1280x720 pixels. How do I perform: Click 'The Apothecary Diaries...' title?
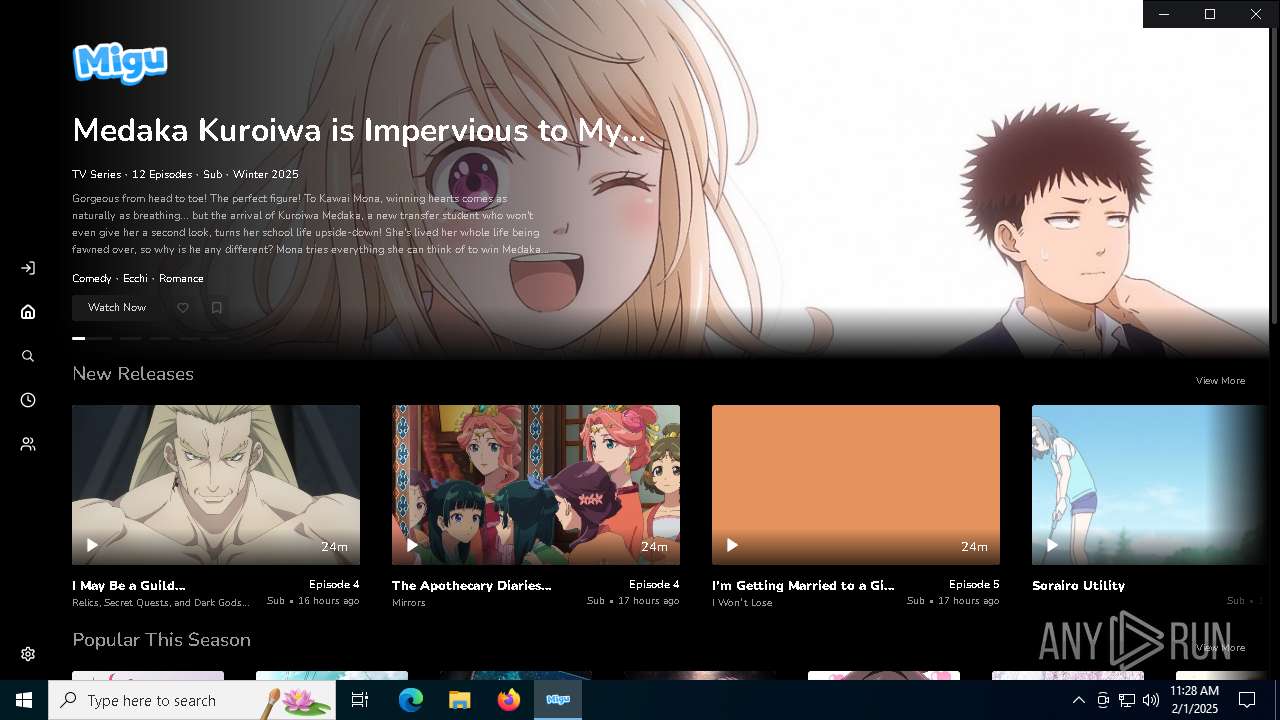click(472, 585)
